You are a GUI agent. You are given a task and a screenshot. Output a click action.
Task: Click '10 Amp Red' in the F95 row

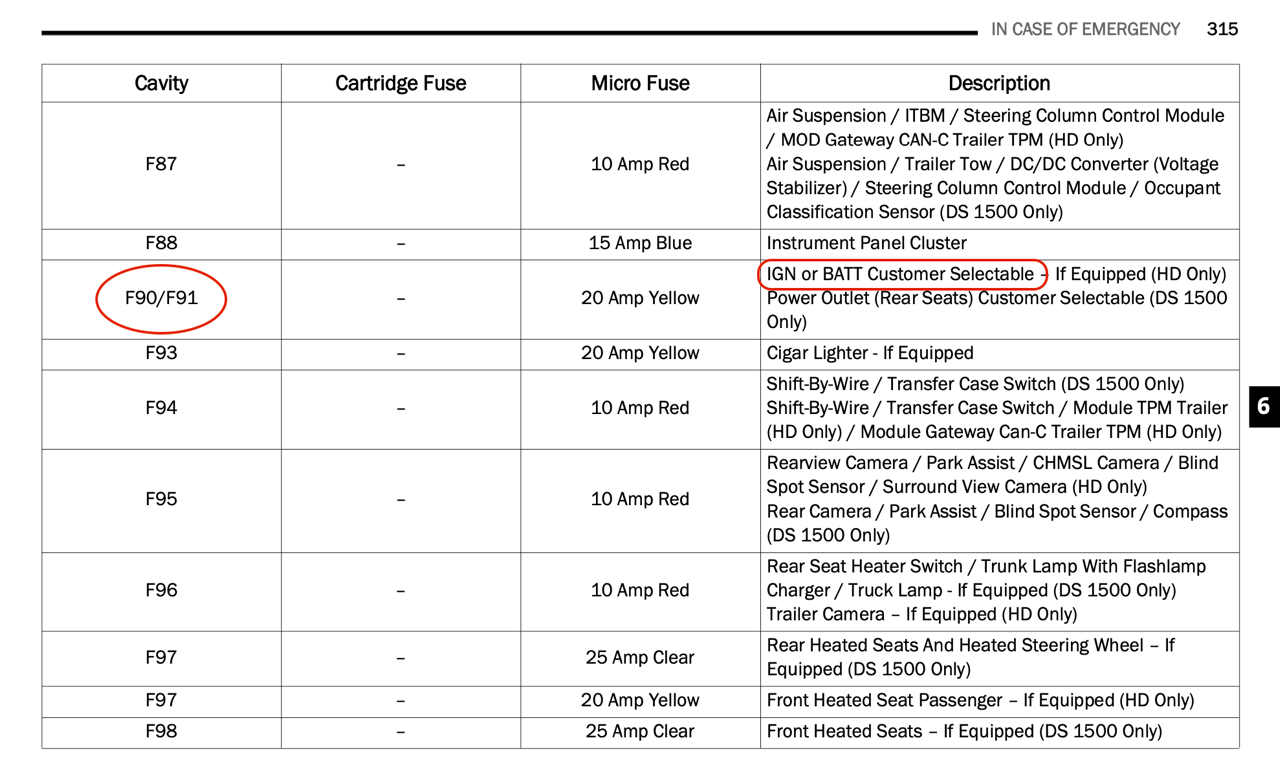click(640, 499)
